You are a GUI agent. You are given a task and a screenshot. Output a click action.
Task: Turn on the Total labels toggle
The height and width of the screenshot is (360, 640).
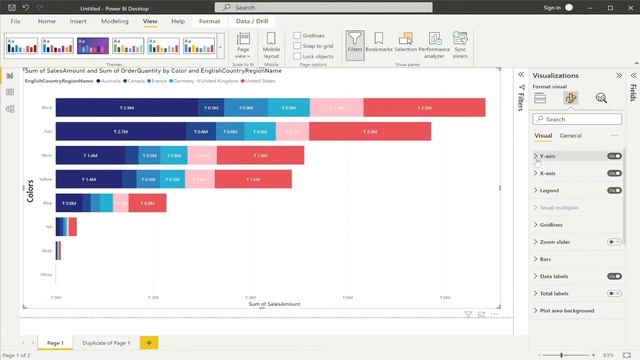614,293
